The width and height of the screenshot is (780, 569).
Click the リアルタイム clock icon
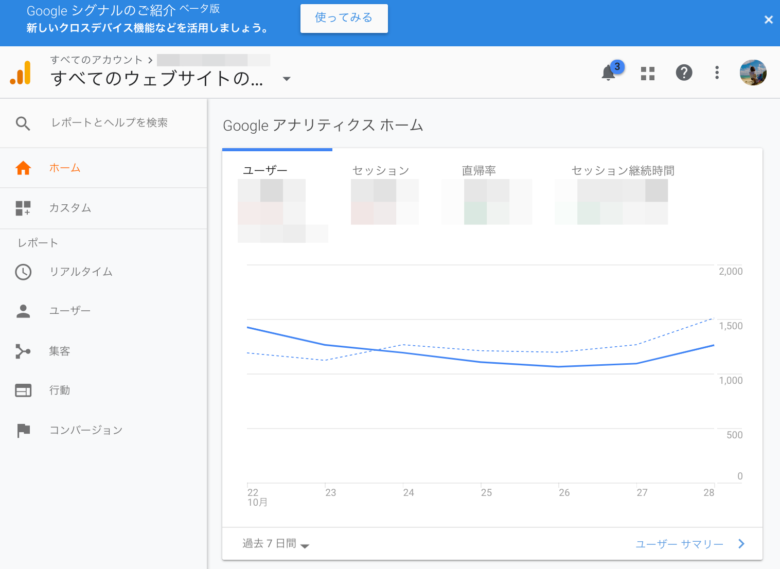(x=23, y=272)
